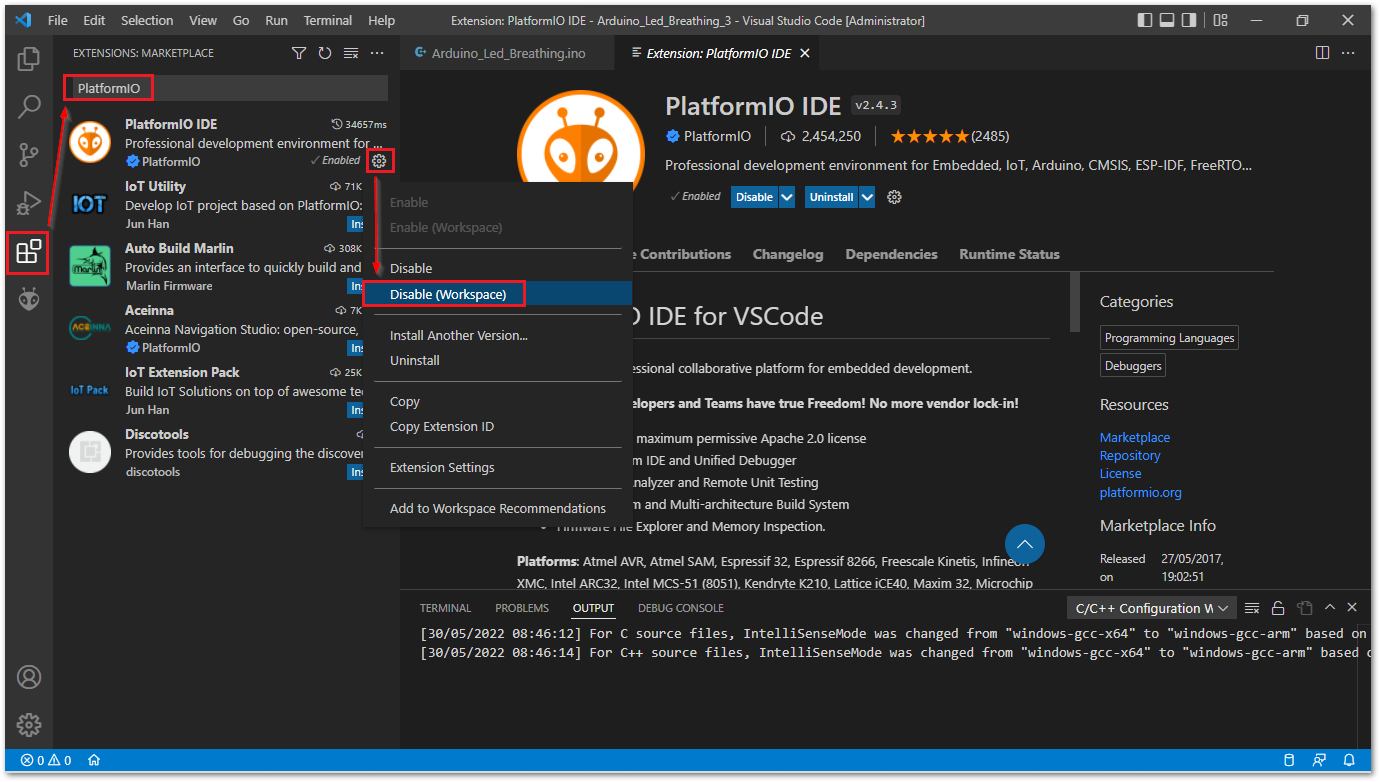1380x782 pixels.
Task: Expand Uninstall button dropdown arrow
Action: tap(867, 197)
